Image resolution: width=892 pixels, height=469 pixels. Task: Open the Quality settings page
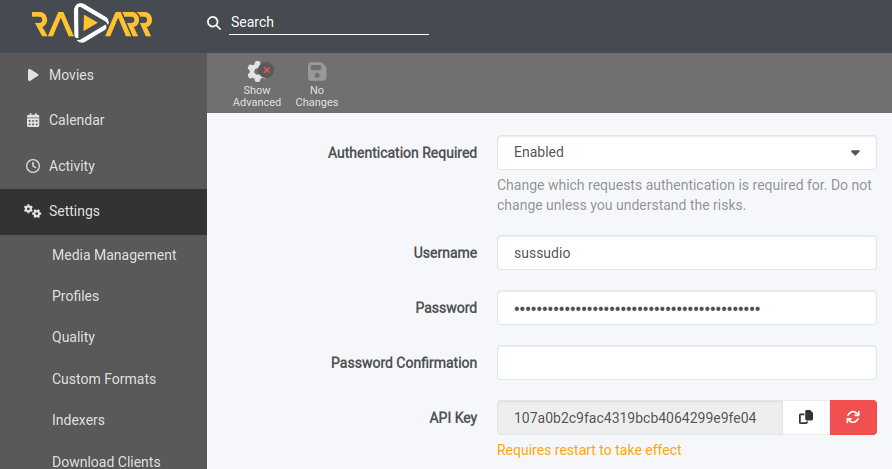73,337
